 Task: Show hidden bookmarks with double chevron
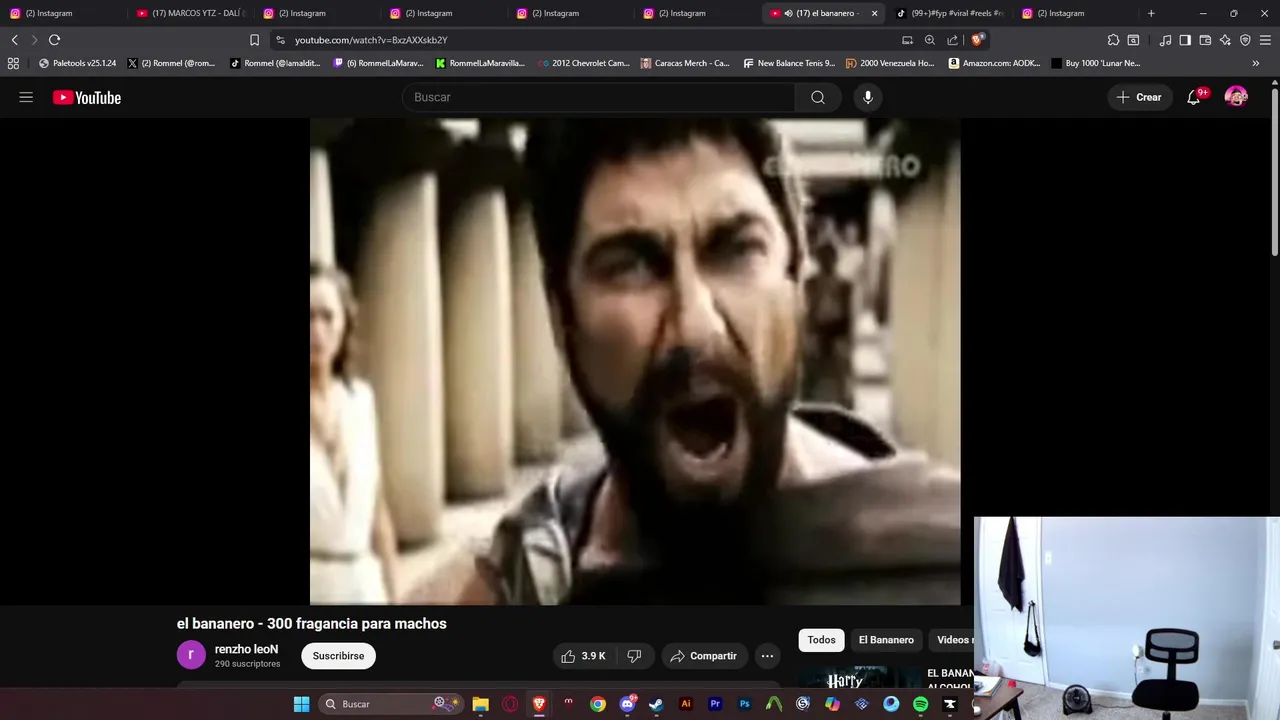pyautogui.click(x=1256, y=63)
